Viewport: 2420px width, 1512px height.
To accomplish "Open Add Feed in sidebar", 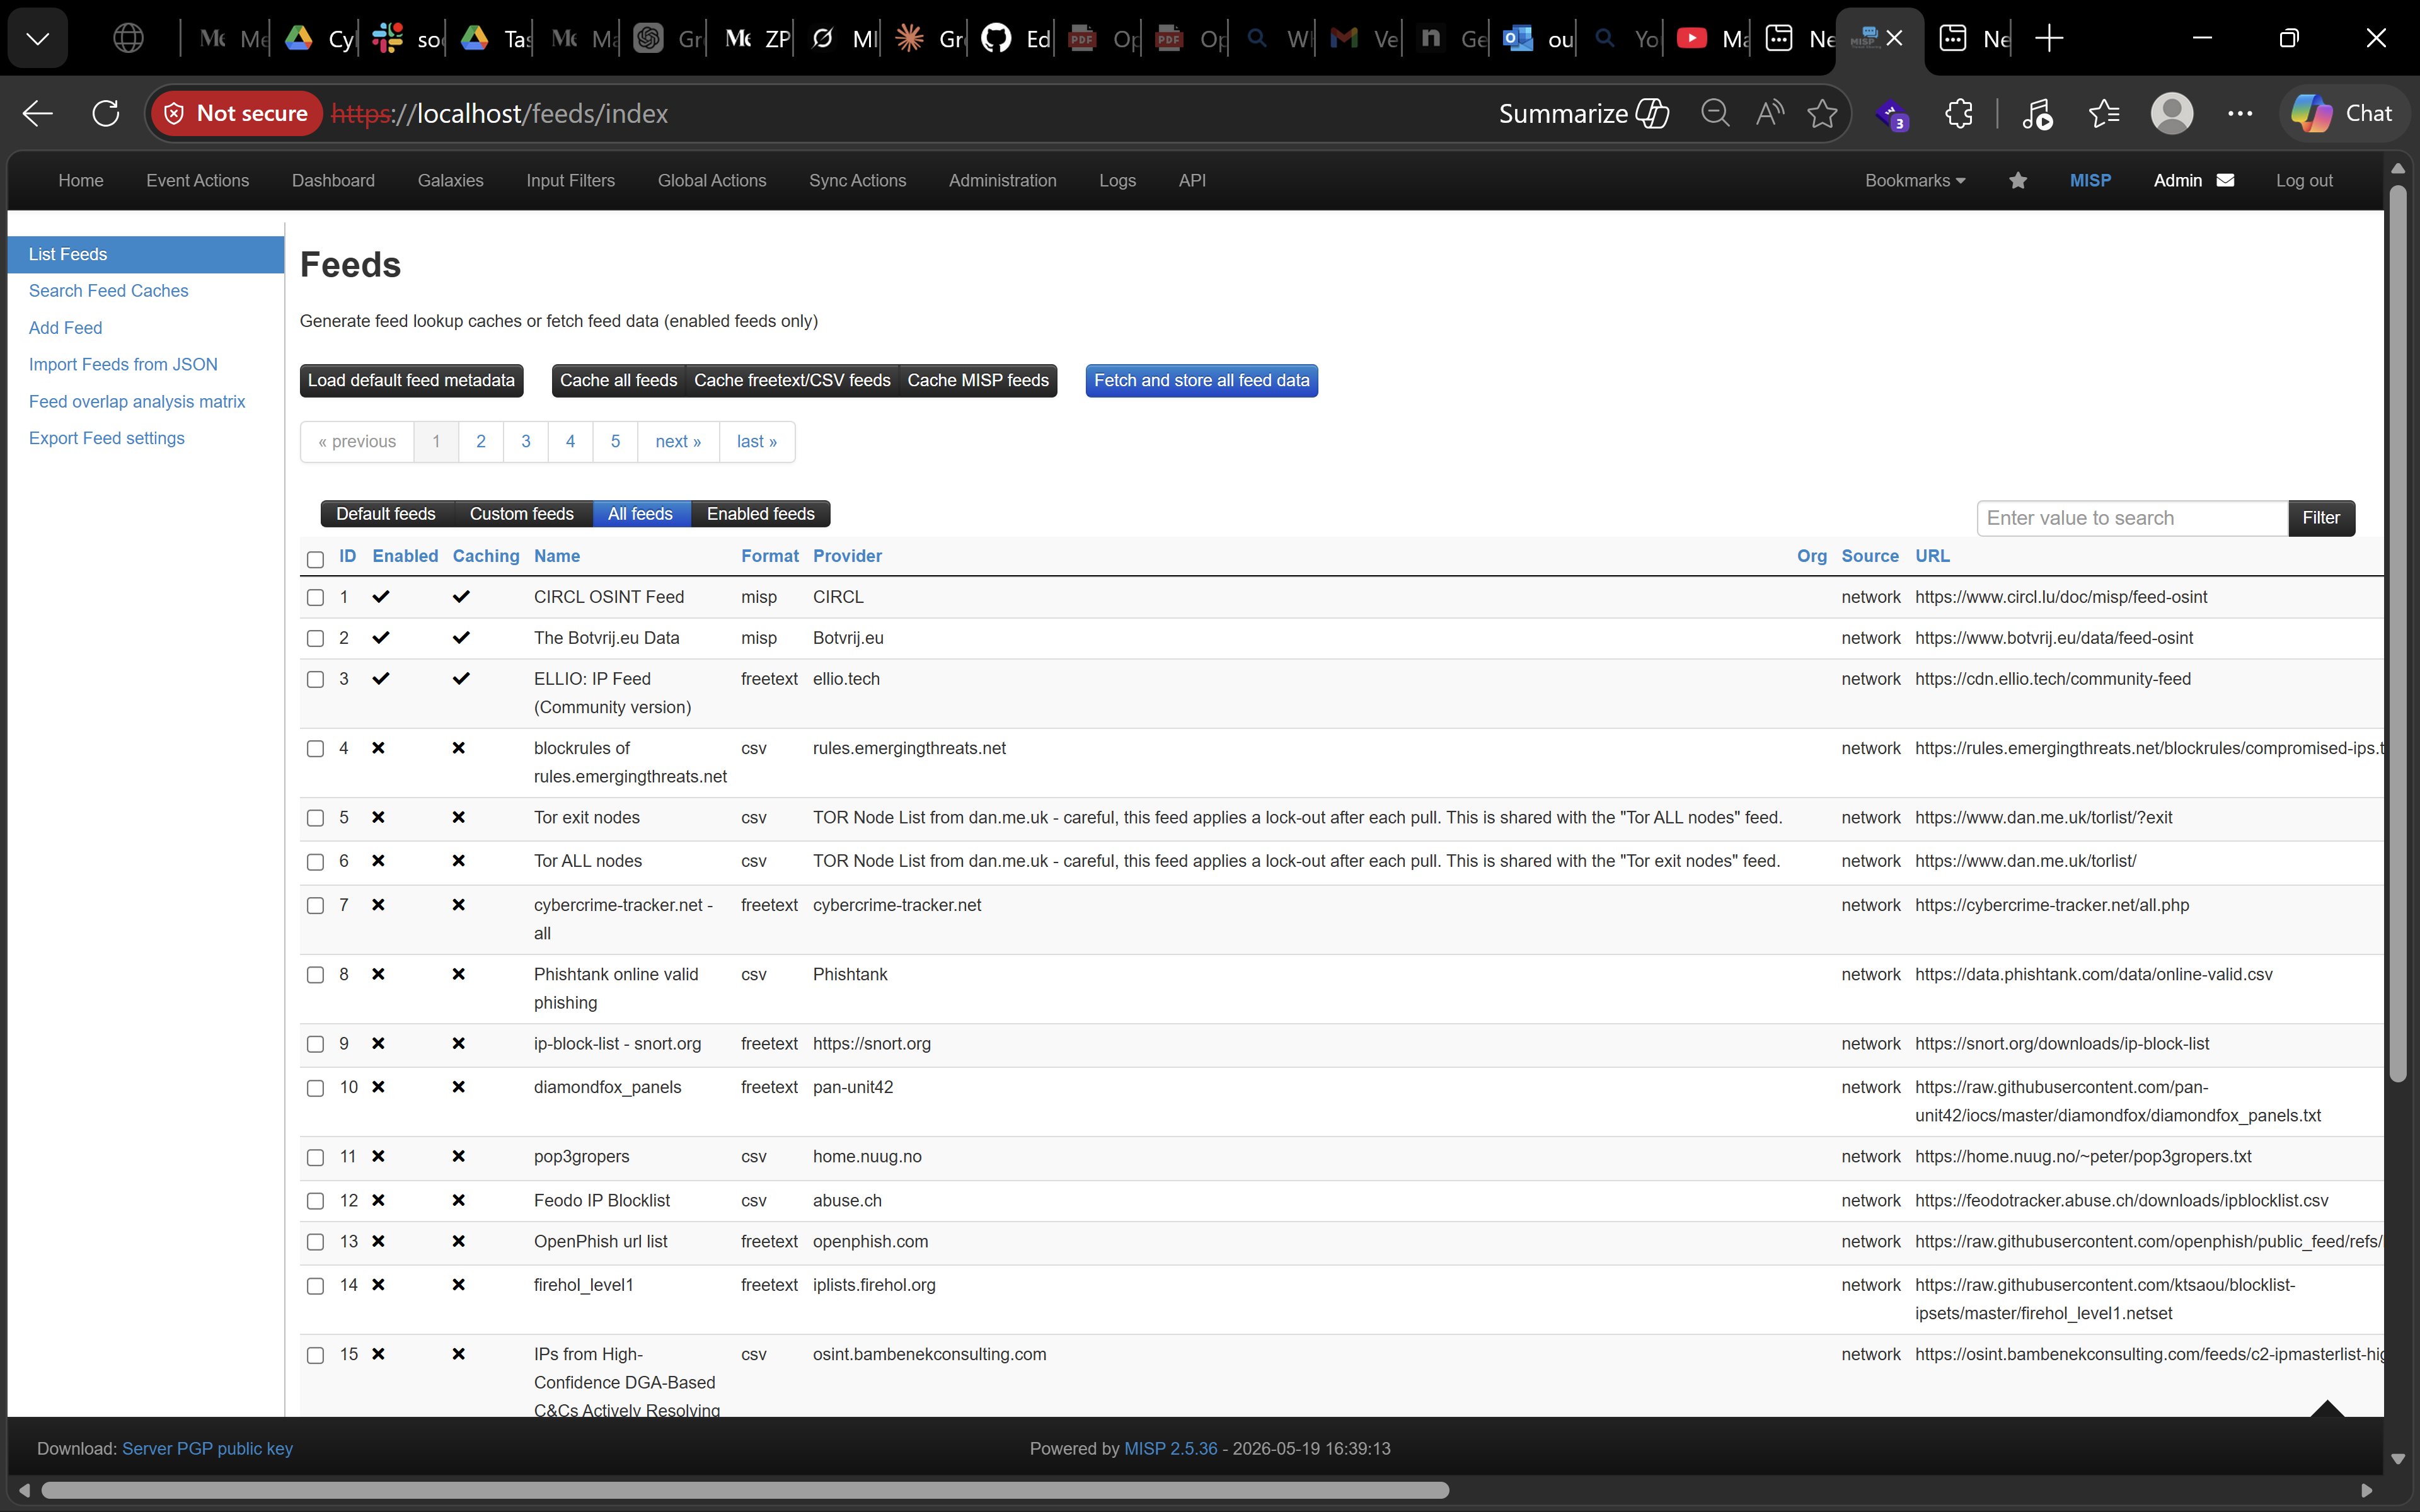I will pyautogui.click(x=65, y=328).
